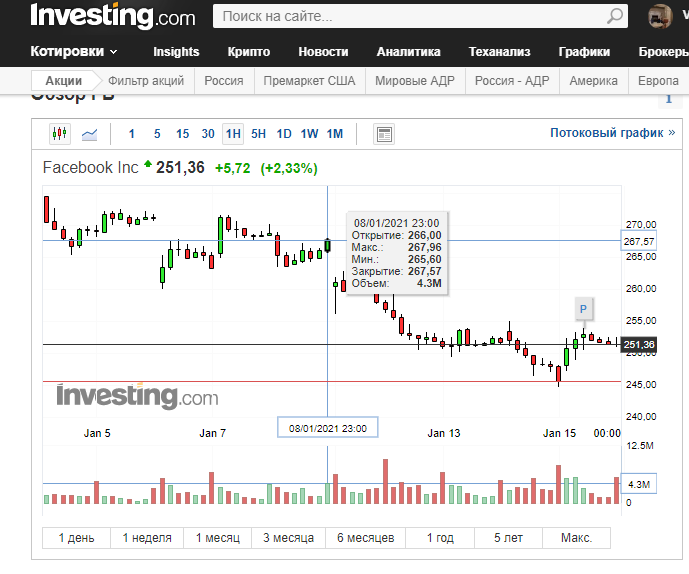Click the Jan 5 date axis label
The width and height of the screenshot is (689, 574).
(x=97, y=433)
